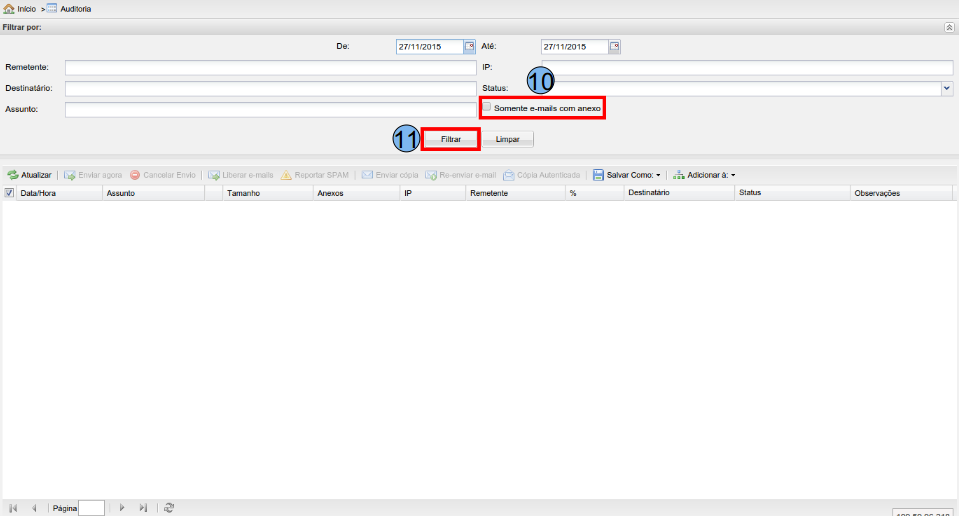Go to Início home icon

(x=9, y=9)
